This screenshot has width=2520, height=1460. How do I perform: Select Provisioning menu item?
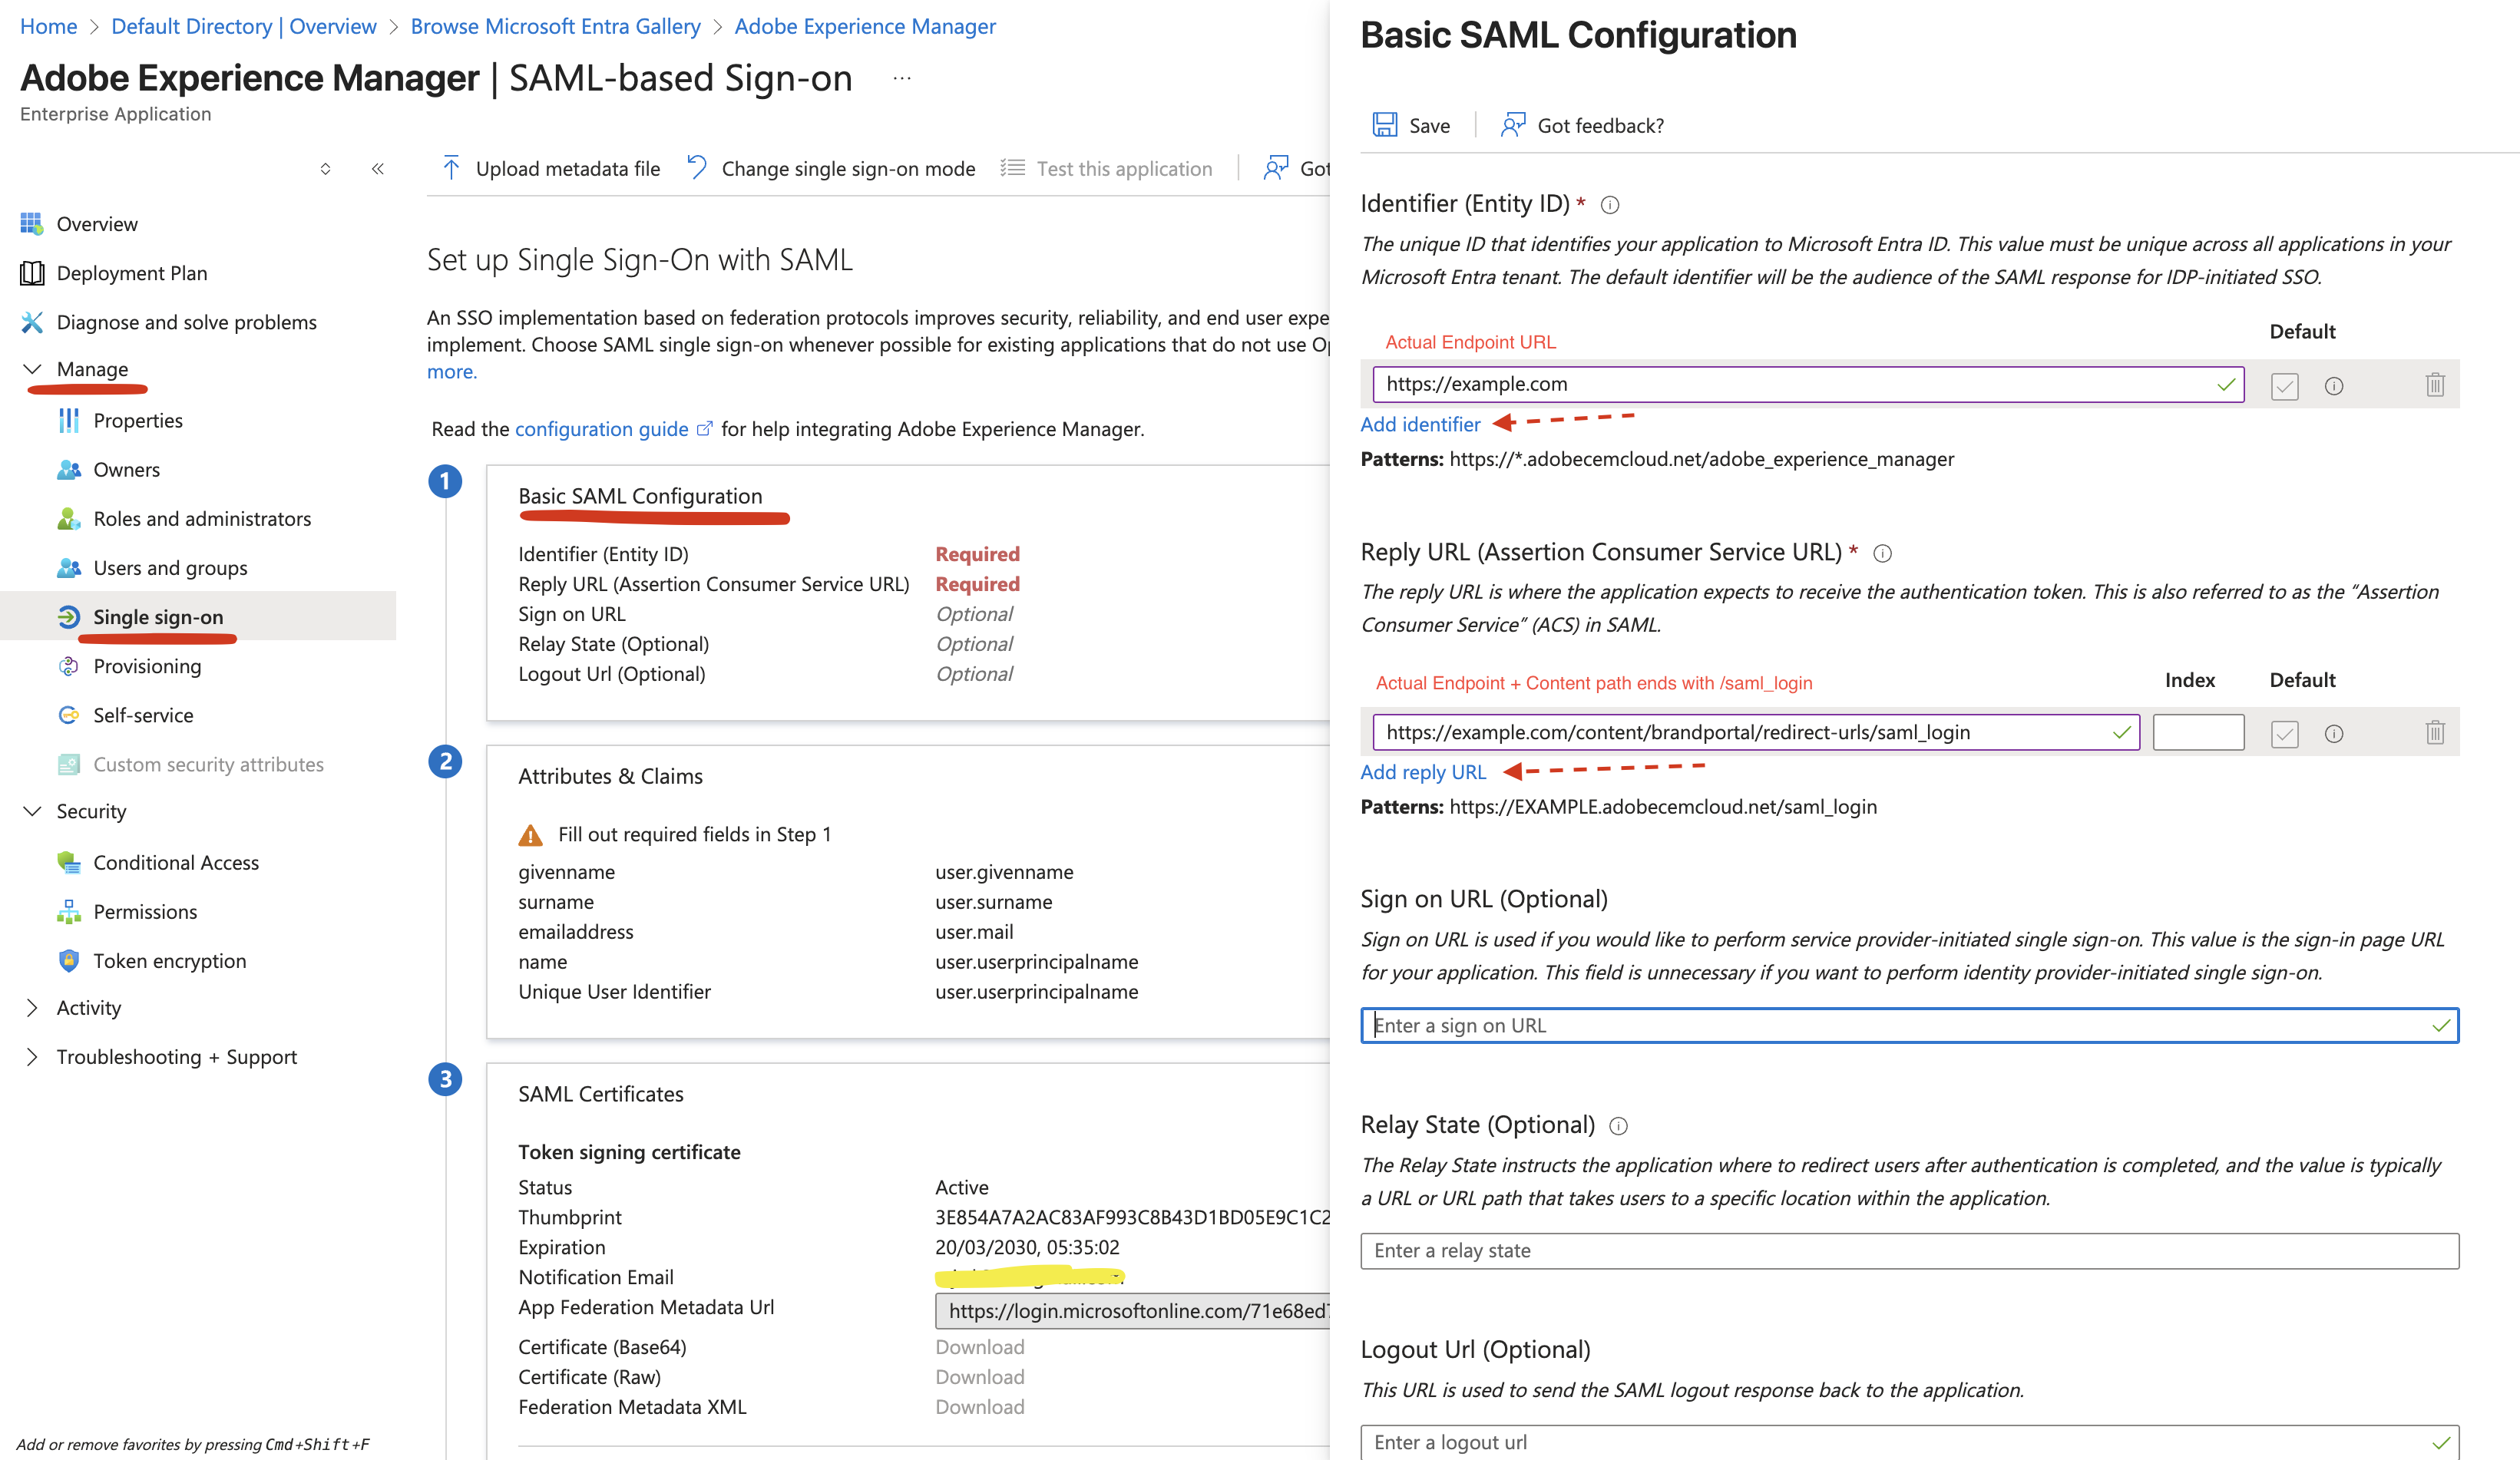(147, 666)
